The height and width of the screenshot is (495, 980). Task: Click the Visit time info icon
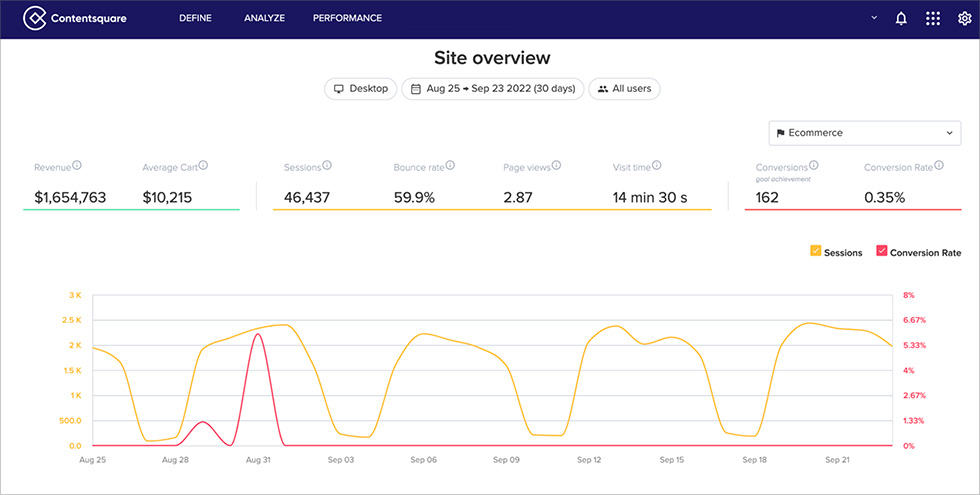[656, 165]
